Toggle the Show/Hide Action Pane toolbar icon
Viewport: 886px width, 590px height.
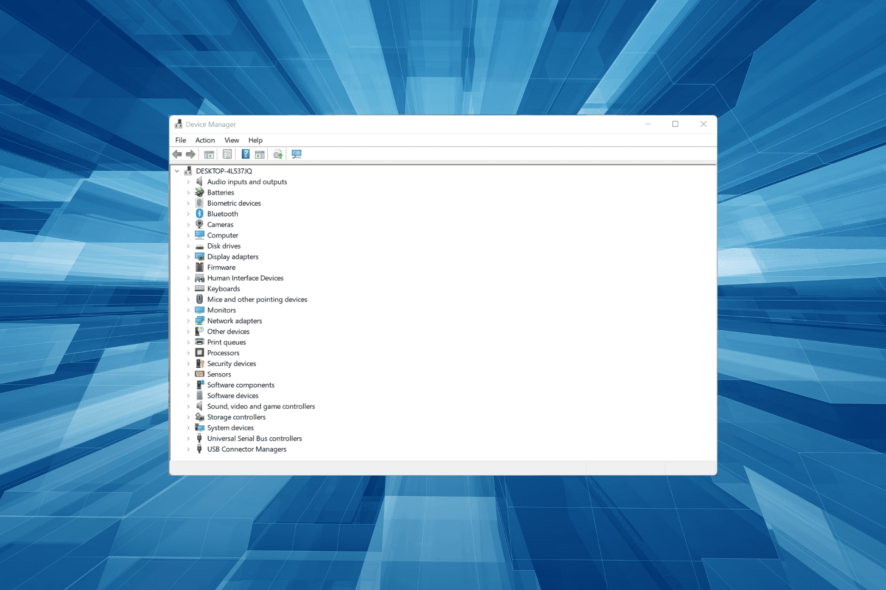[x=260, y=154]
